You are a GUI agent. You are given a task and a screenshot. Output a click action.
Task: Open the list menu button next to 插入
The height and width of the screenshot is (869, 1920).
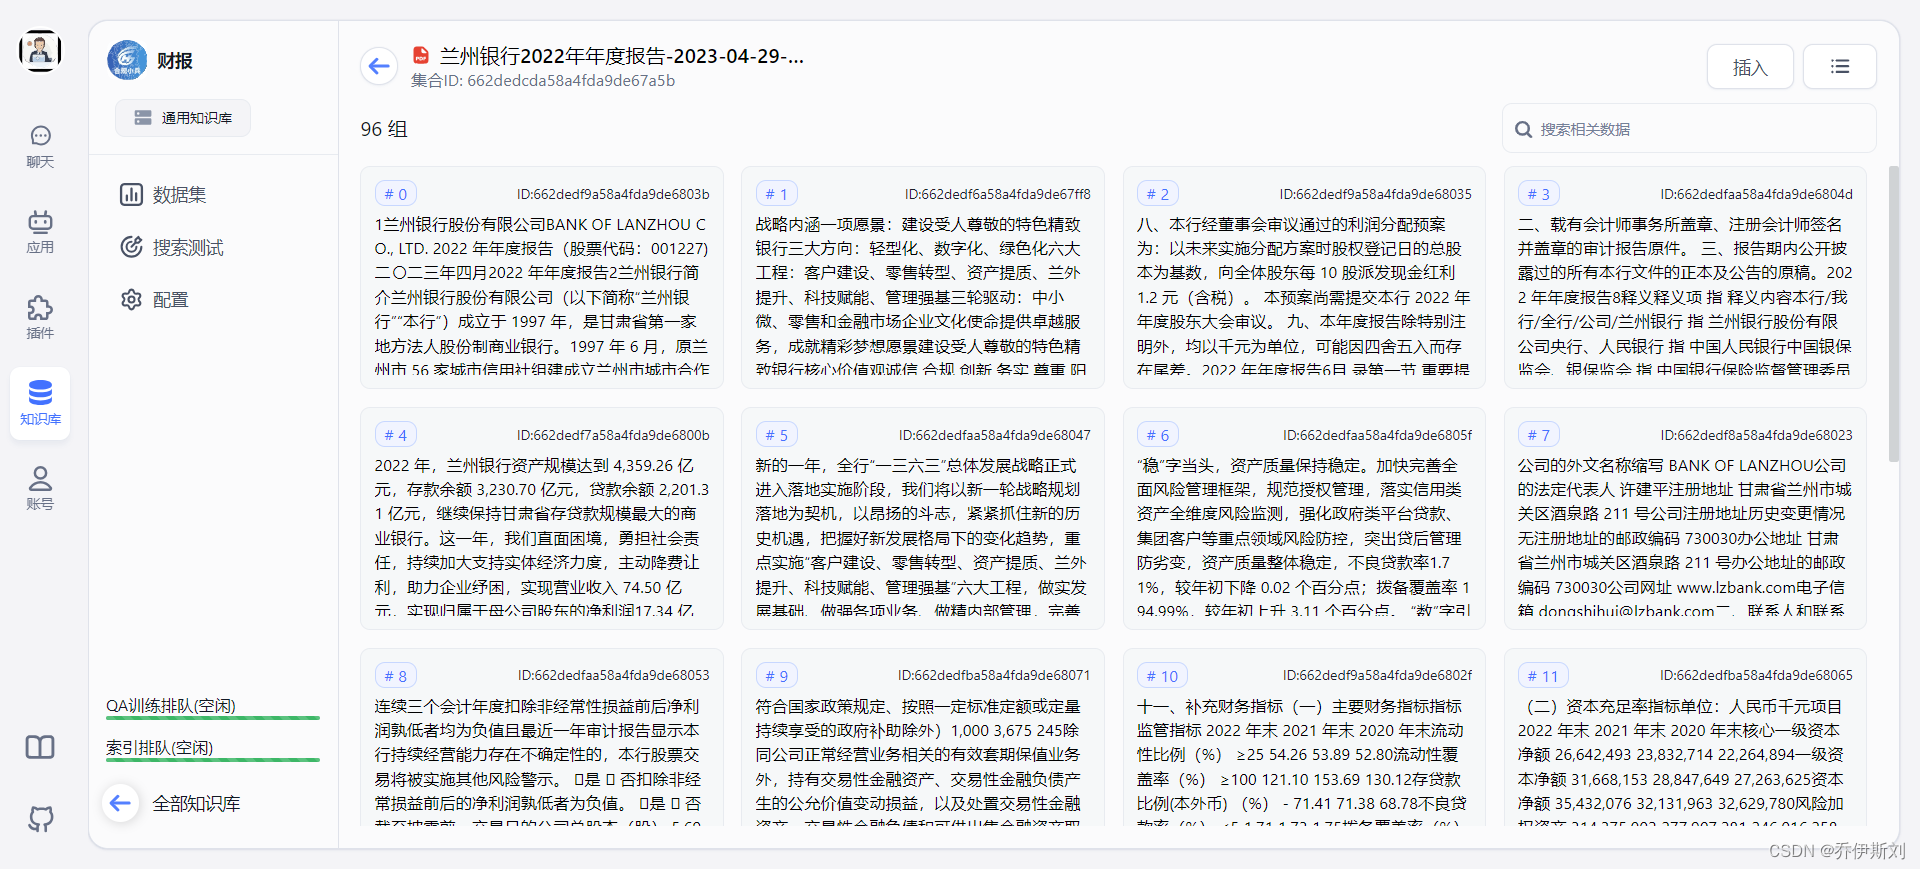click(x=1840, y=67)
